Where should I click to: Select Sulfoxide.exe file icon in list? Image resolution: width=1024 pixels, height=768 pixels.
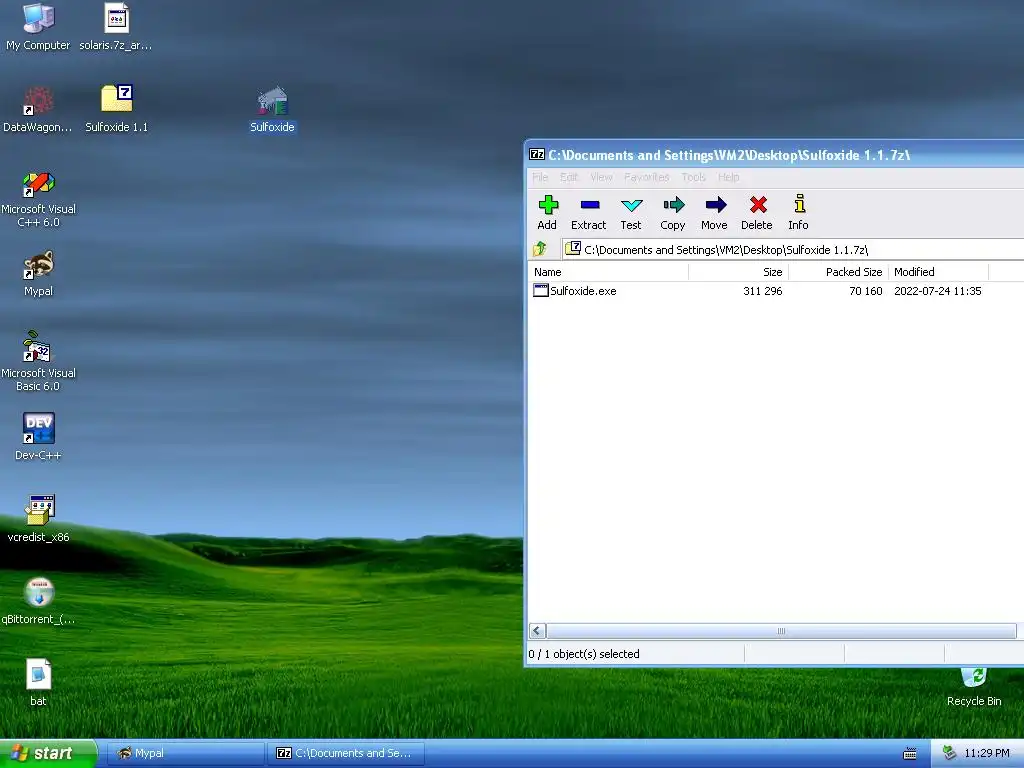[541, 291]
